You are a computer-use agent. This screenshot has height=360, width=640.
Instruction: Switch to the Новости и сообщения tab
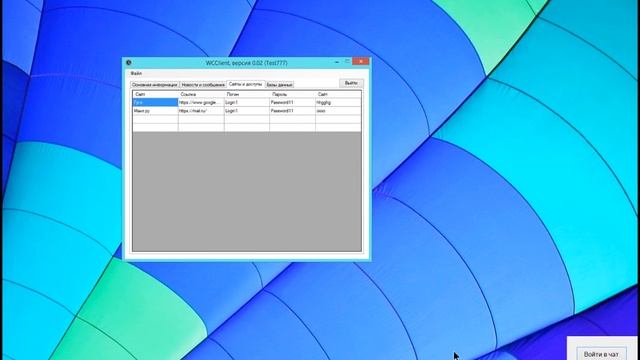pyautogui.click(x=203, y=85)
